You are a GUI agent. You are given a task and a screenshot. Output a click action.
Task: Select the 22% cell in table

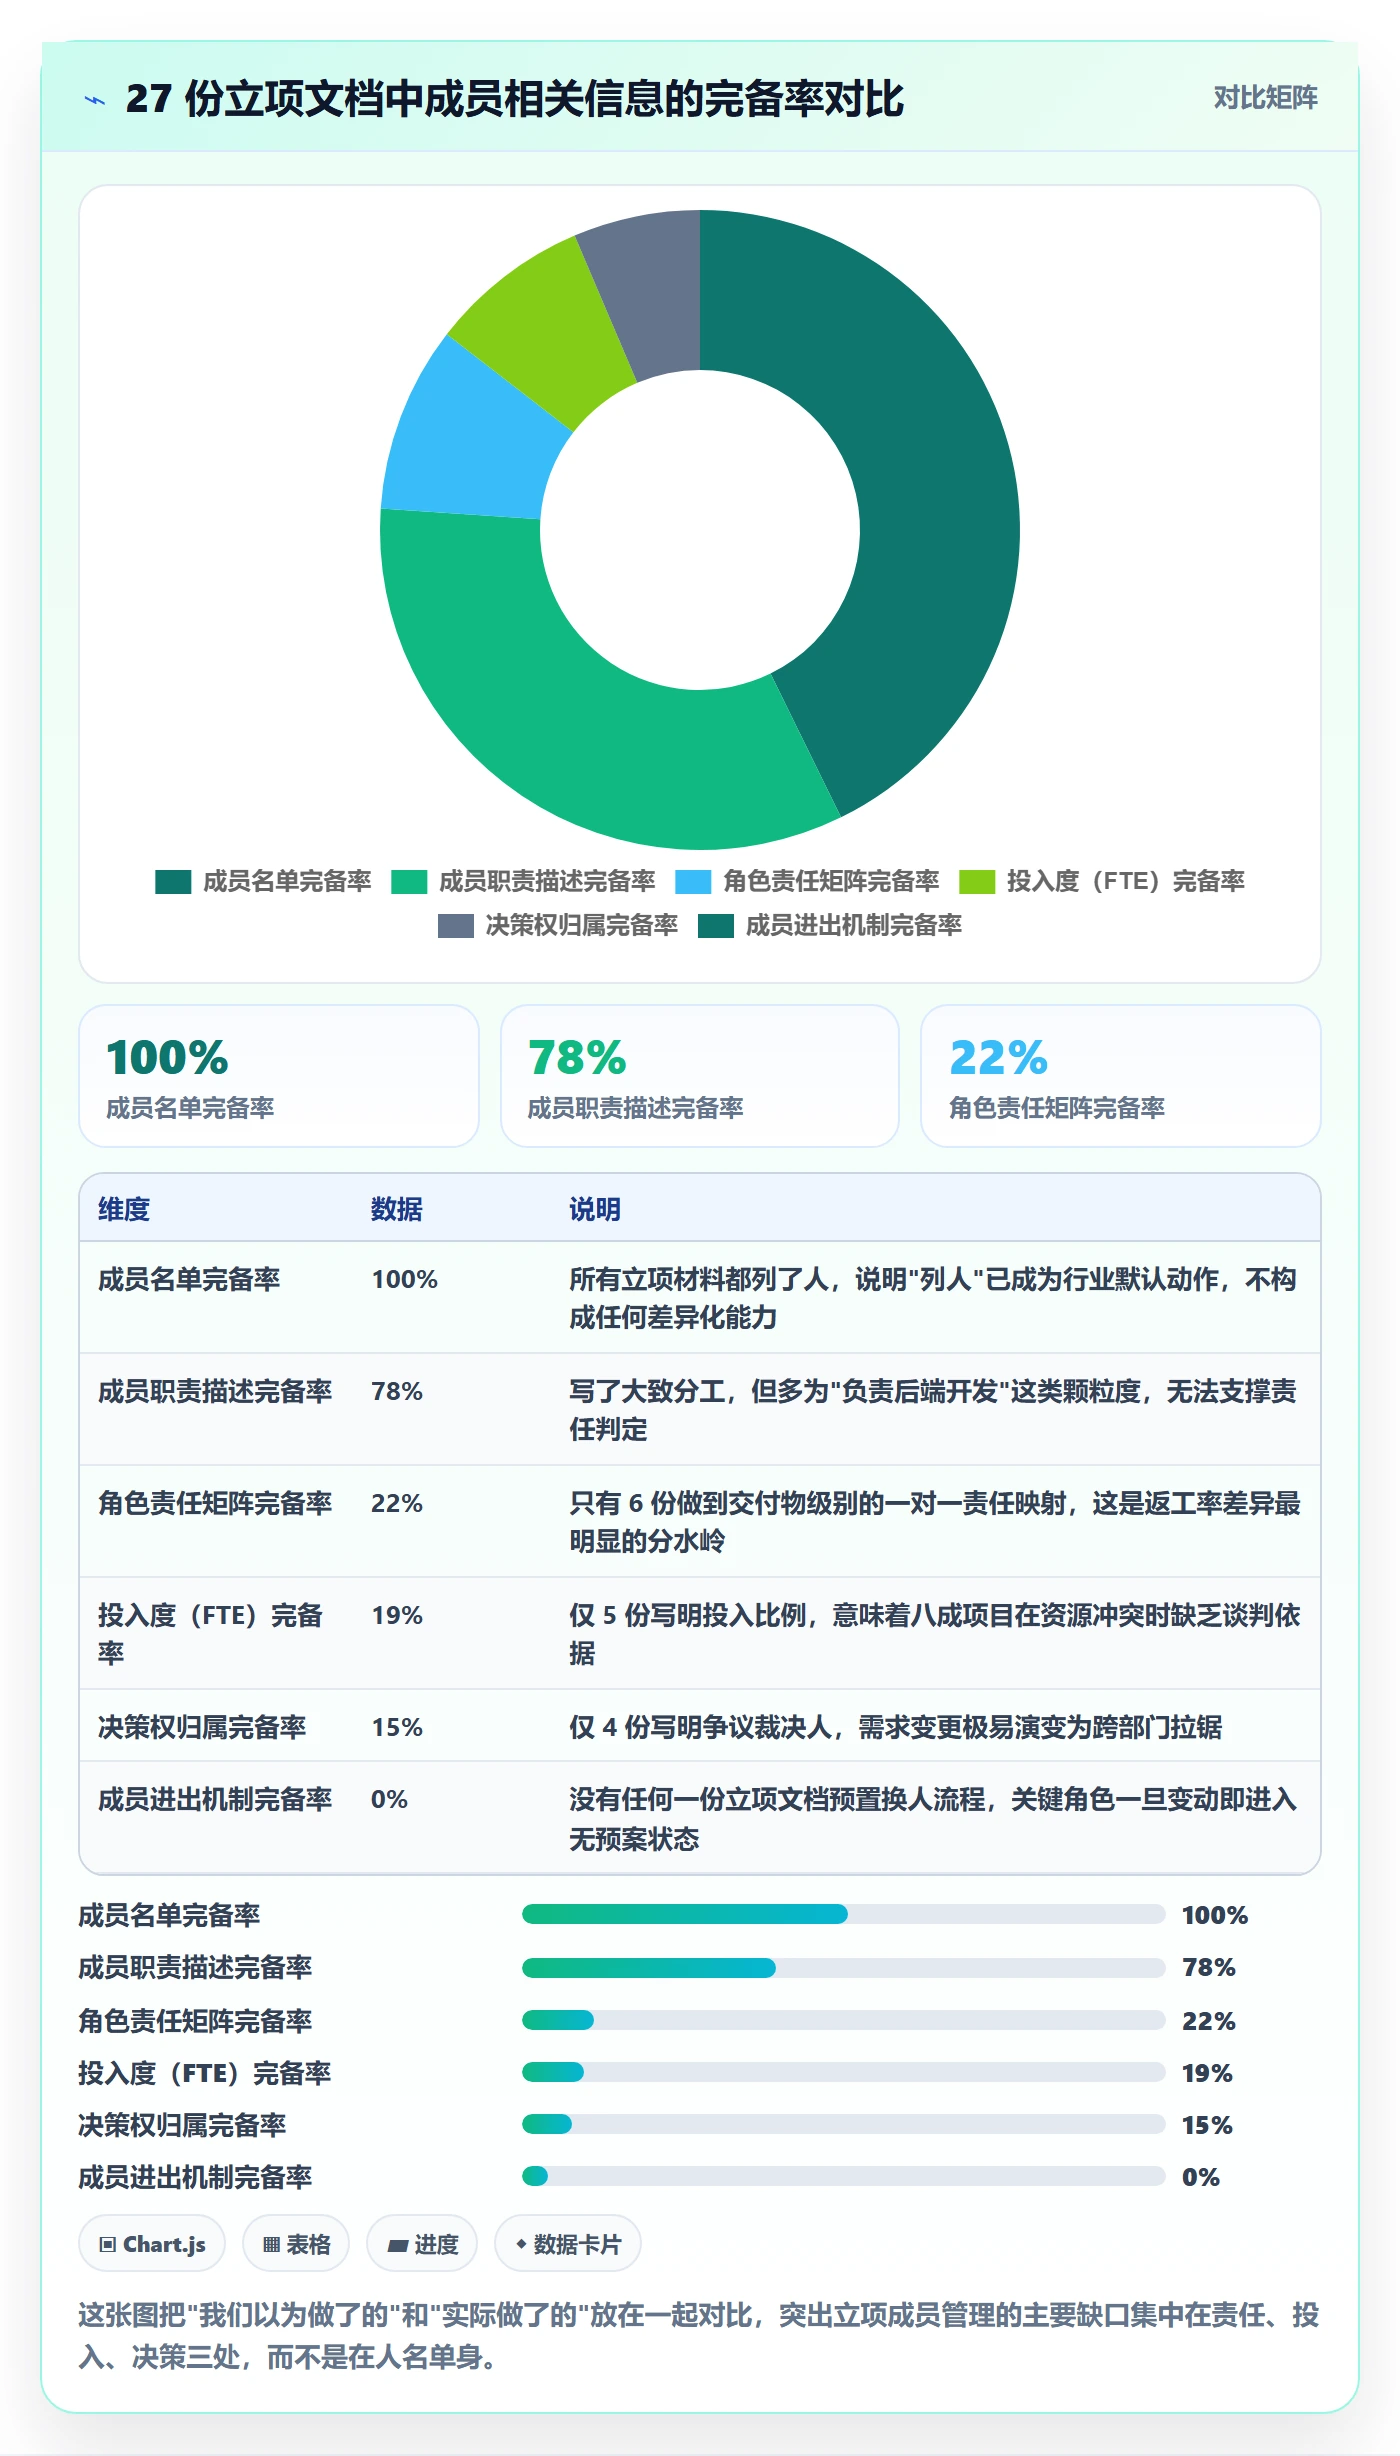[x=397, y=1503]
